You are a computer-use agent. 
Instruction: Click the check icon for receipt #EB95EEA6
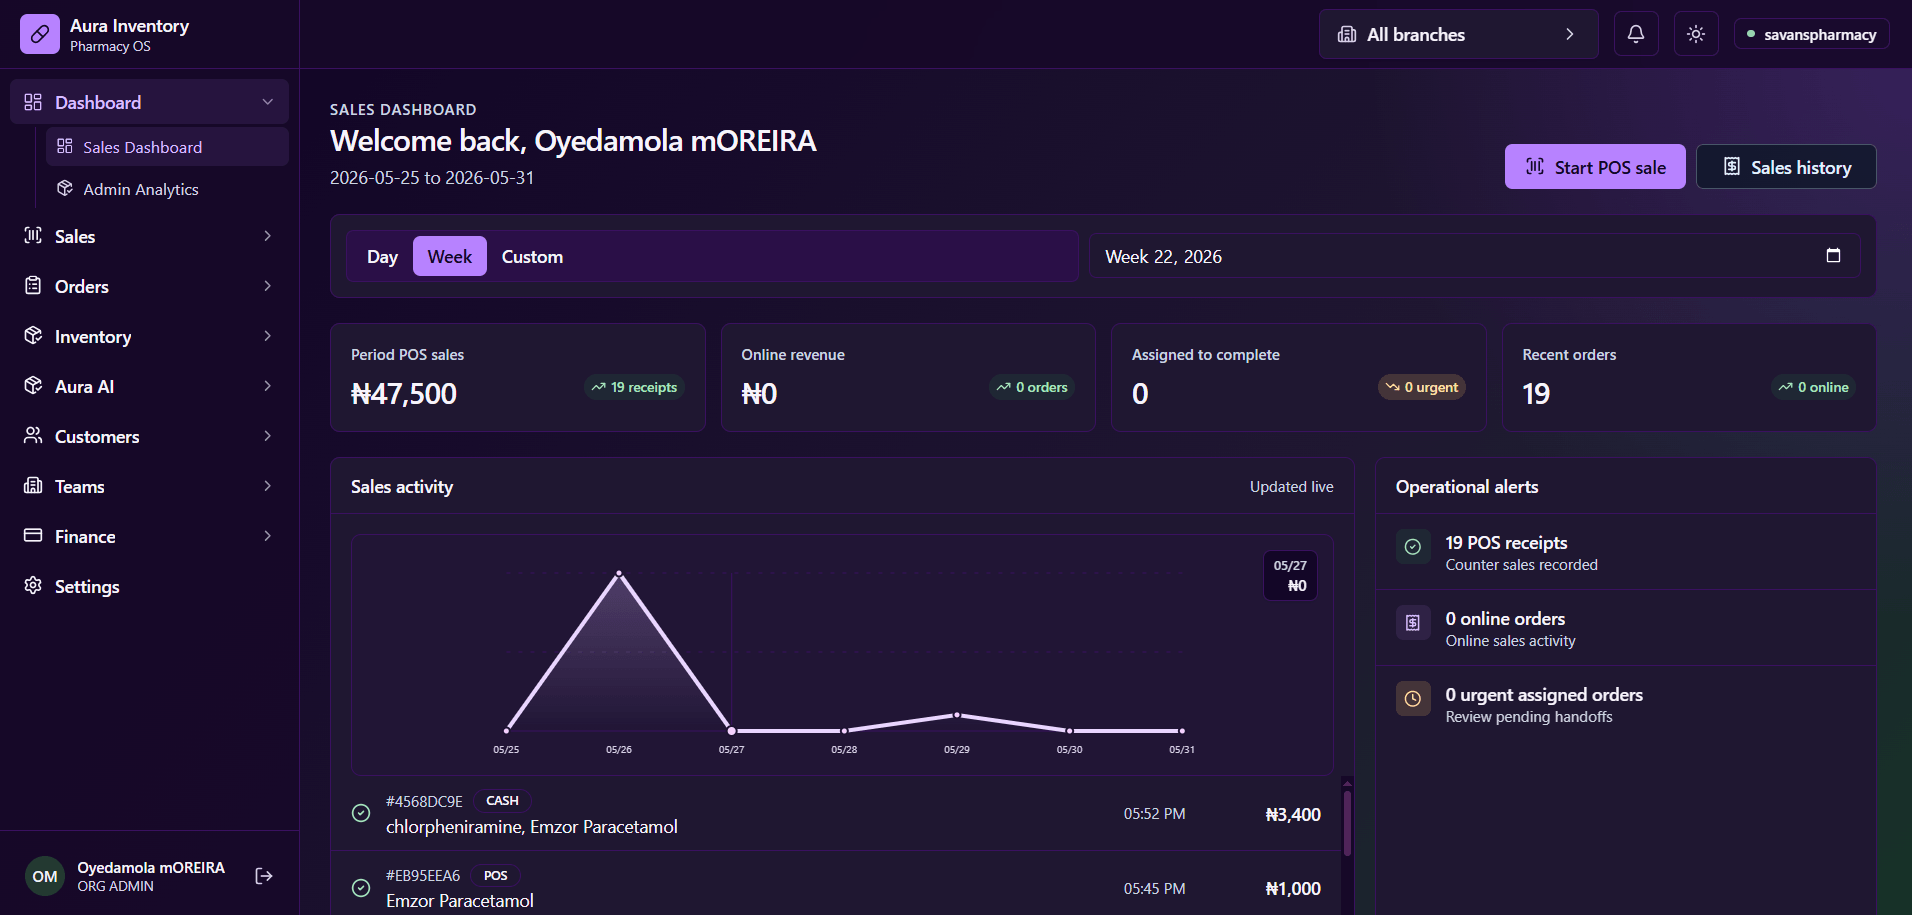click(x=361, y=888)
